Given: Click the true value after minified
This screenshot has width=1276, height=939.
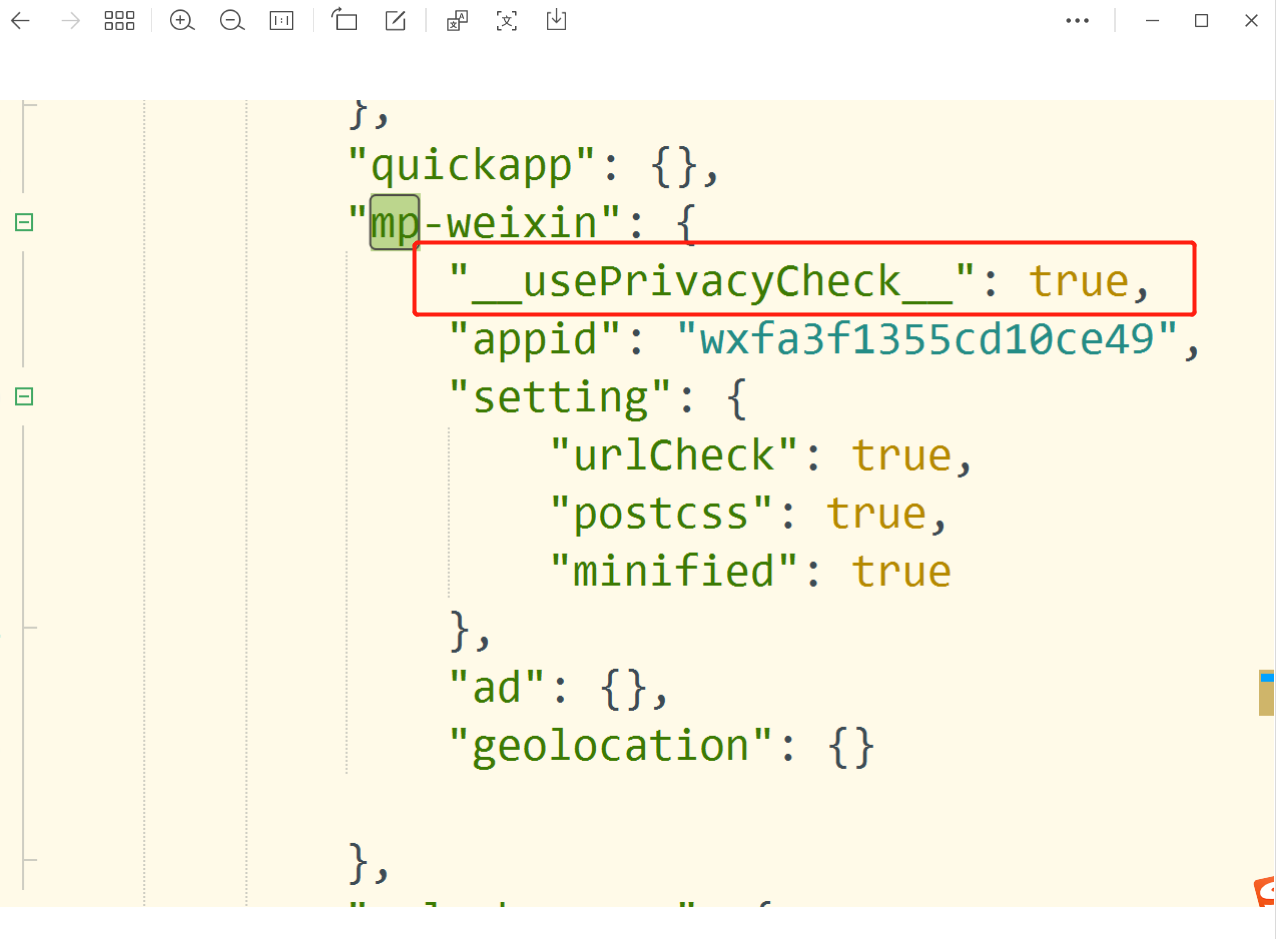Looking at the screenshot, I should (x=901, y=572).
